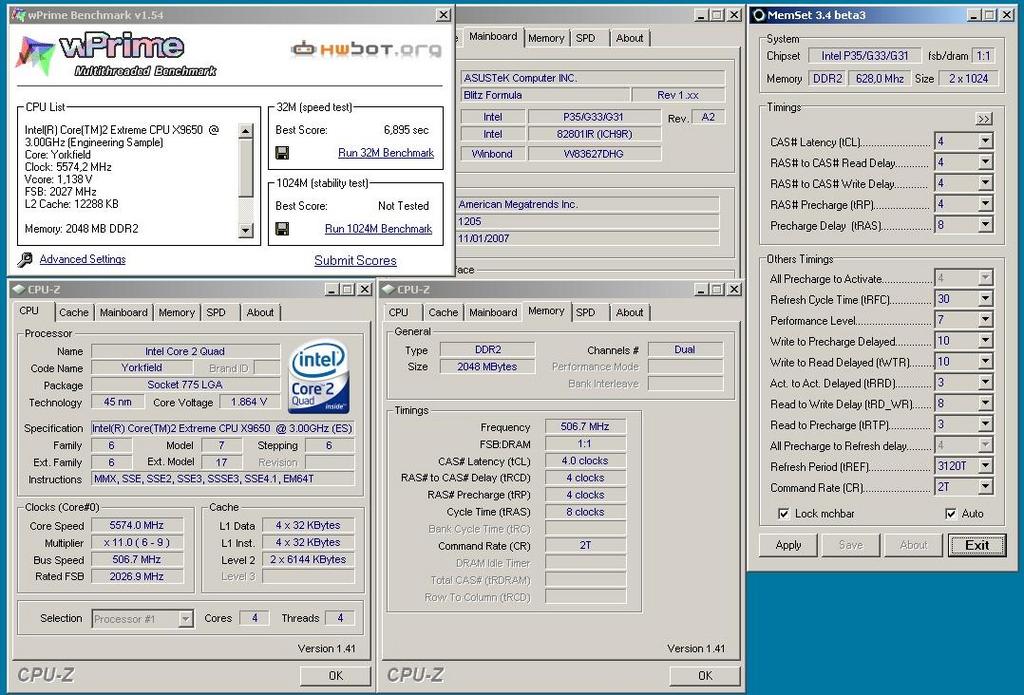Viewport: 1024px width, 695px height.
Task: Click Exit button in MemSet
Action: click(x=977, y=545)
